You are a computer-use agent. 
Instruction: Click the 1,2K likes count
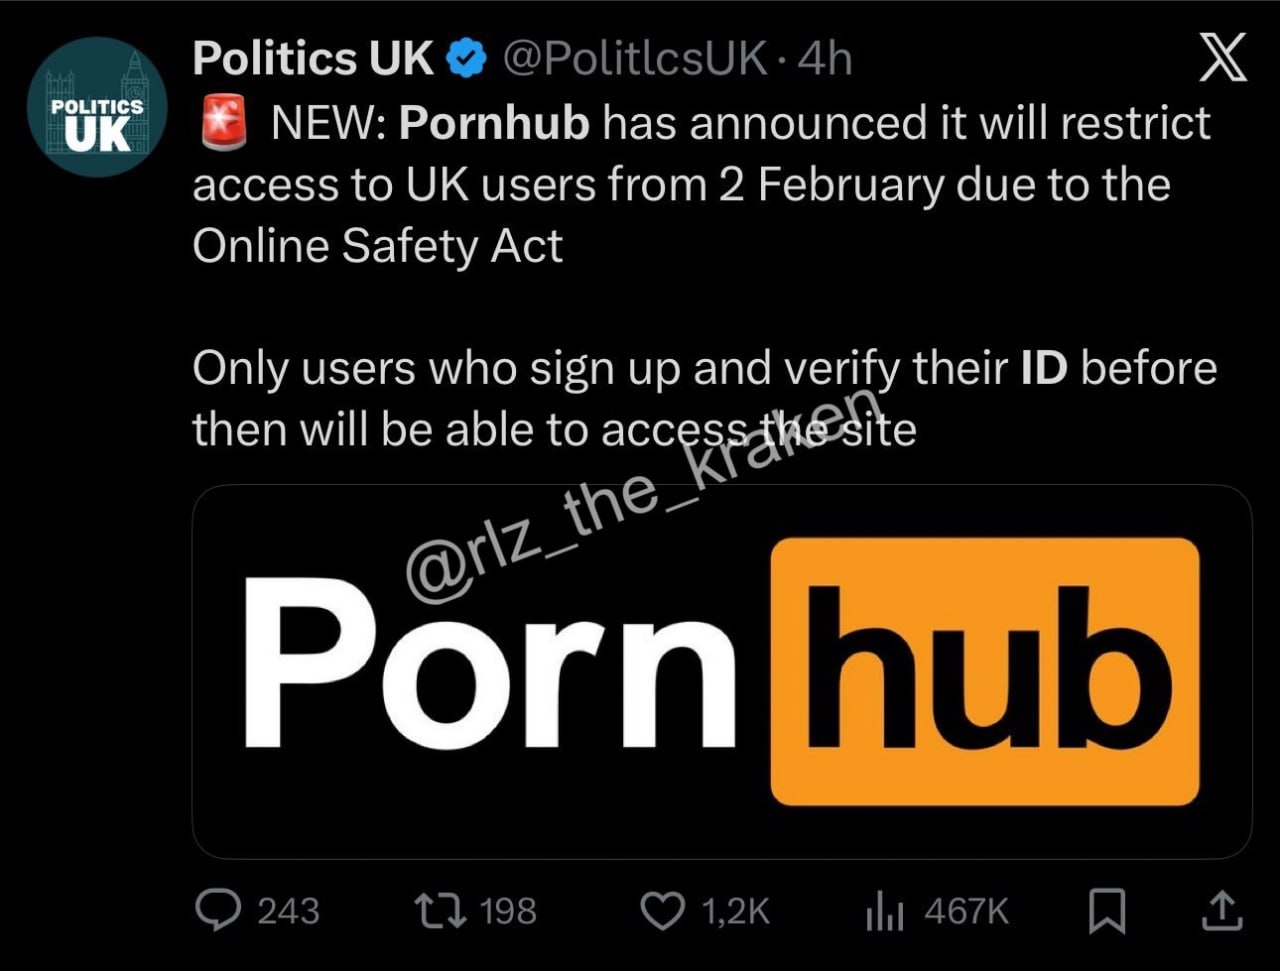pos(735,911)
